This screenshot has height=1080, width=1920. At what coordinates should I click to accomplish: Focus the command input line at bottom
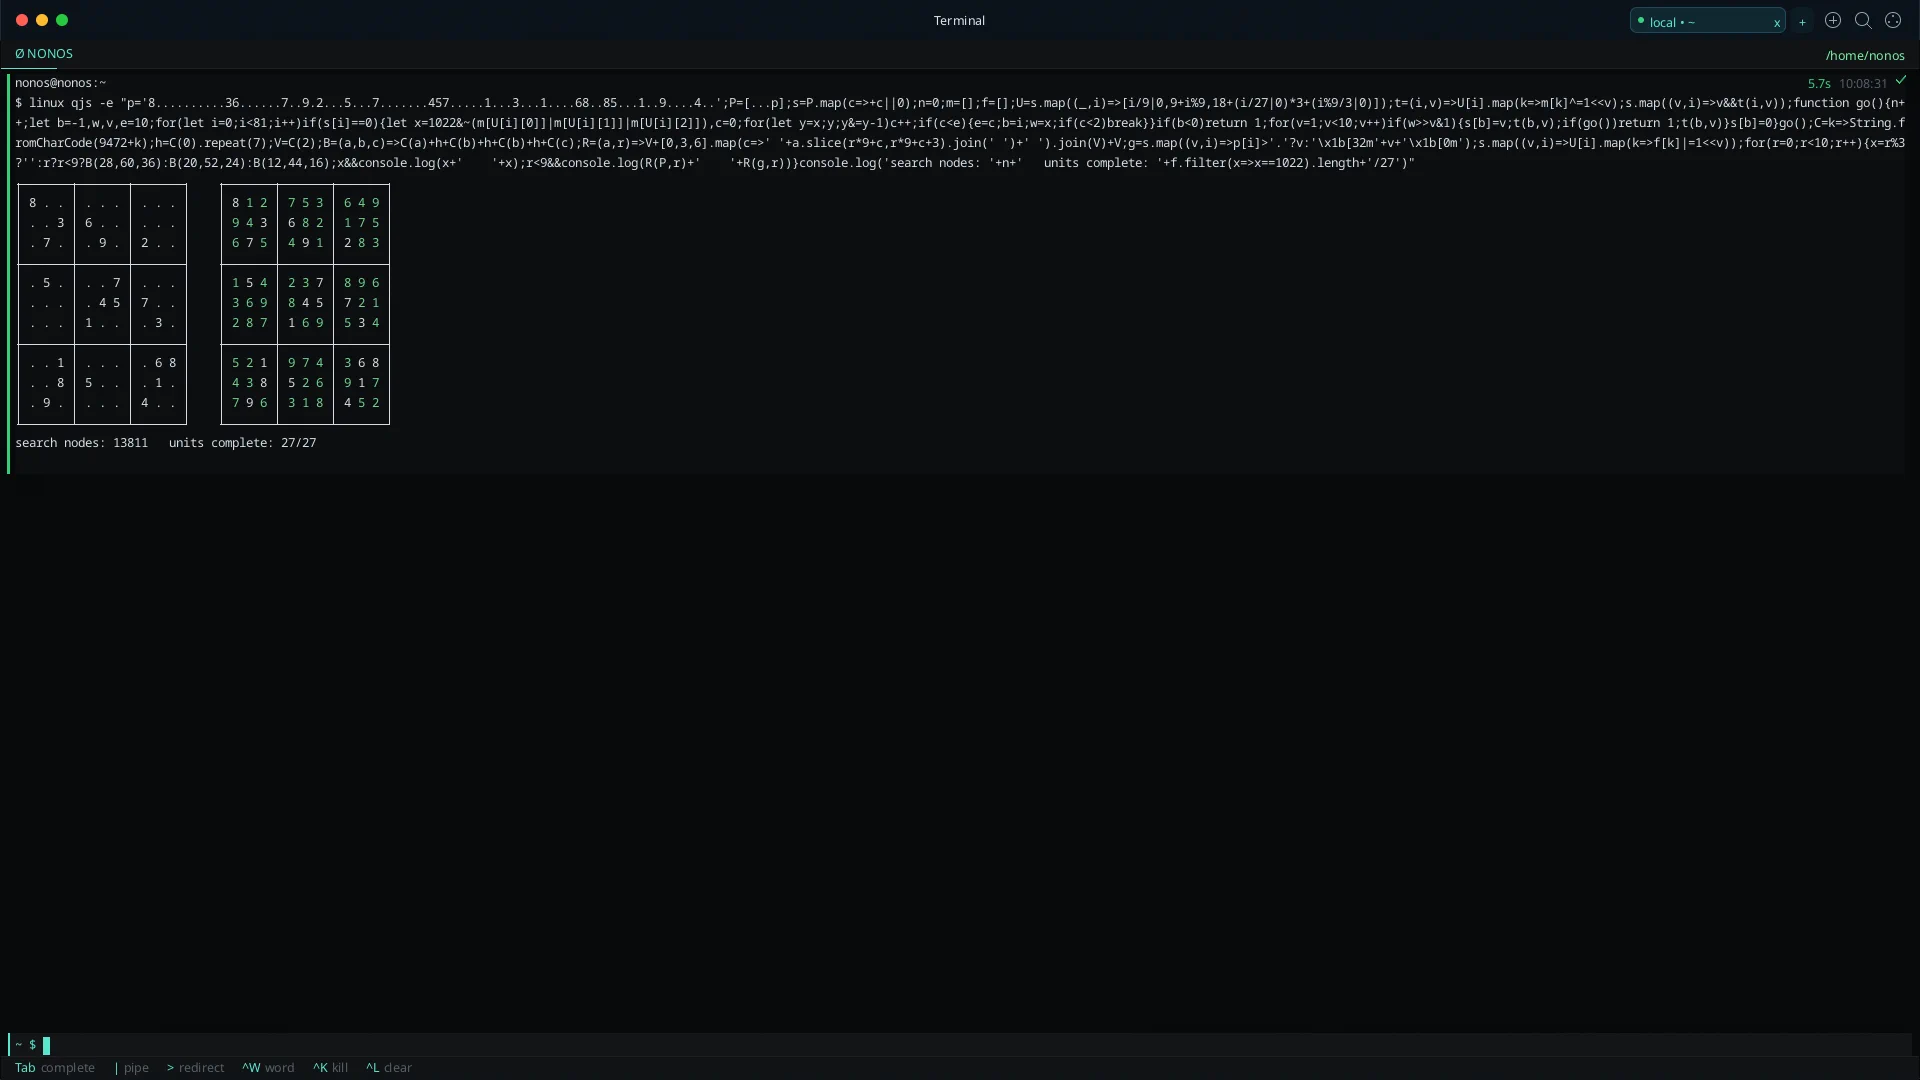point(960,1044)
